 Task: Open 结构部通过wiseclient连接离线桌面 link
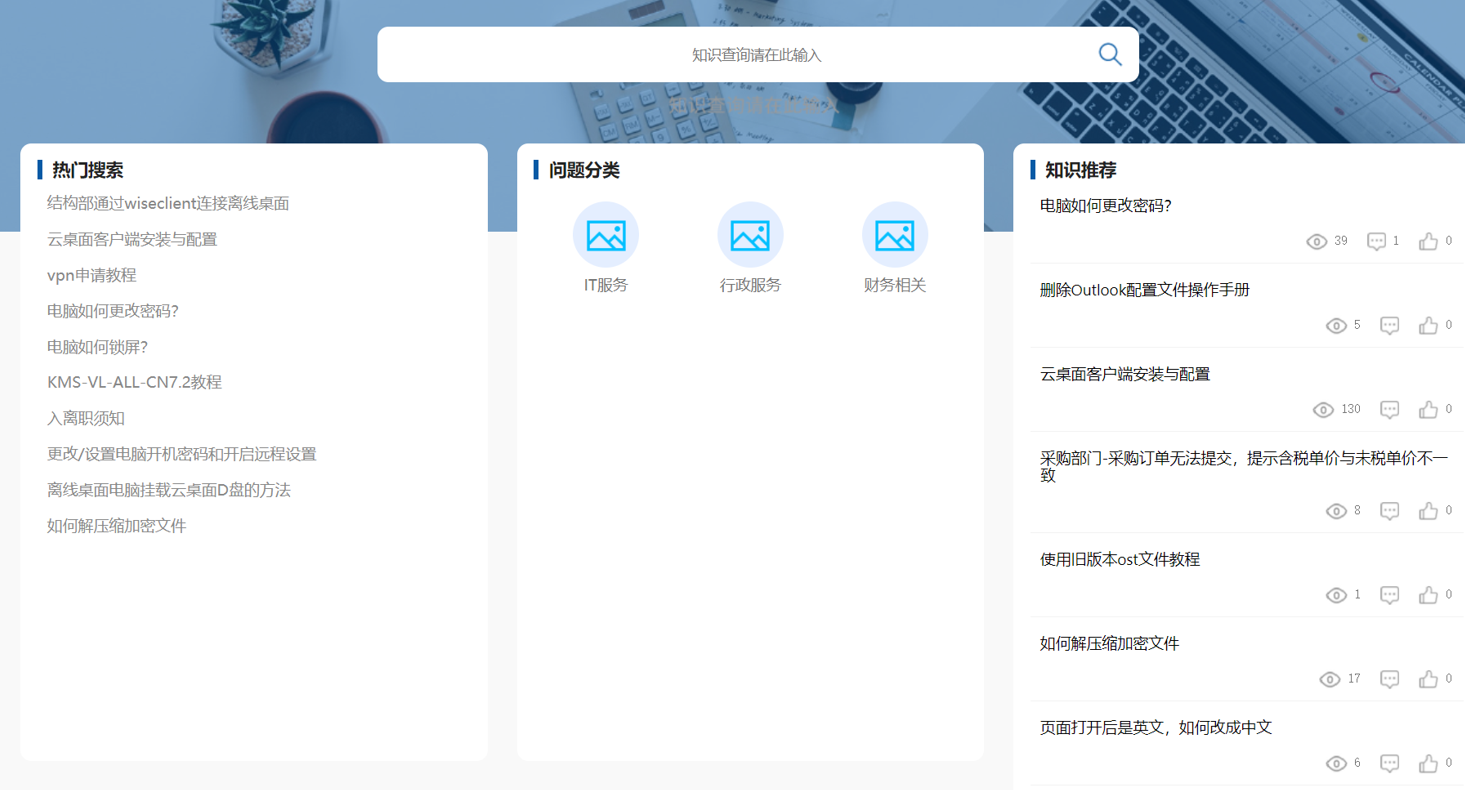point(168,203)
